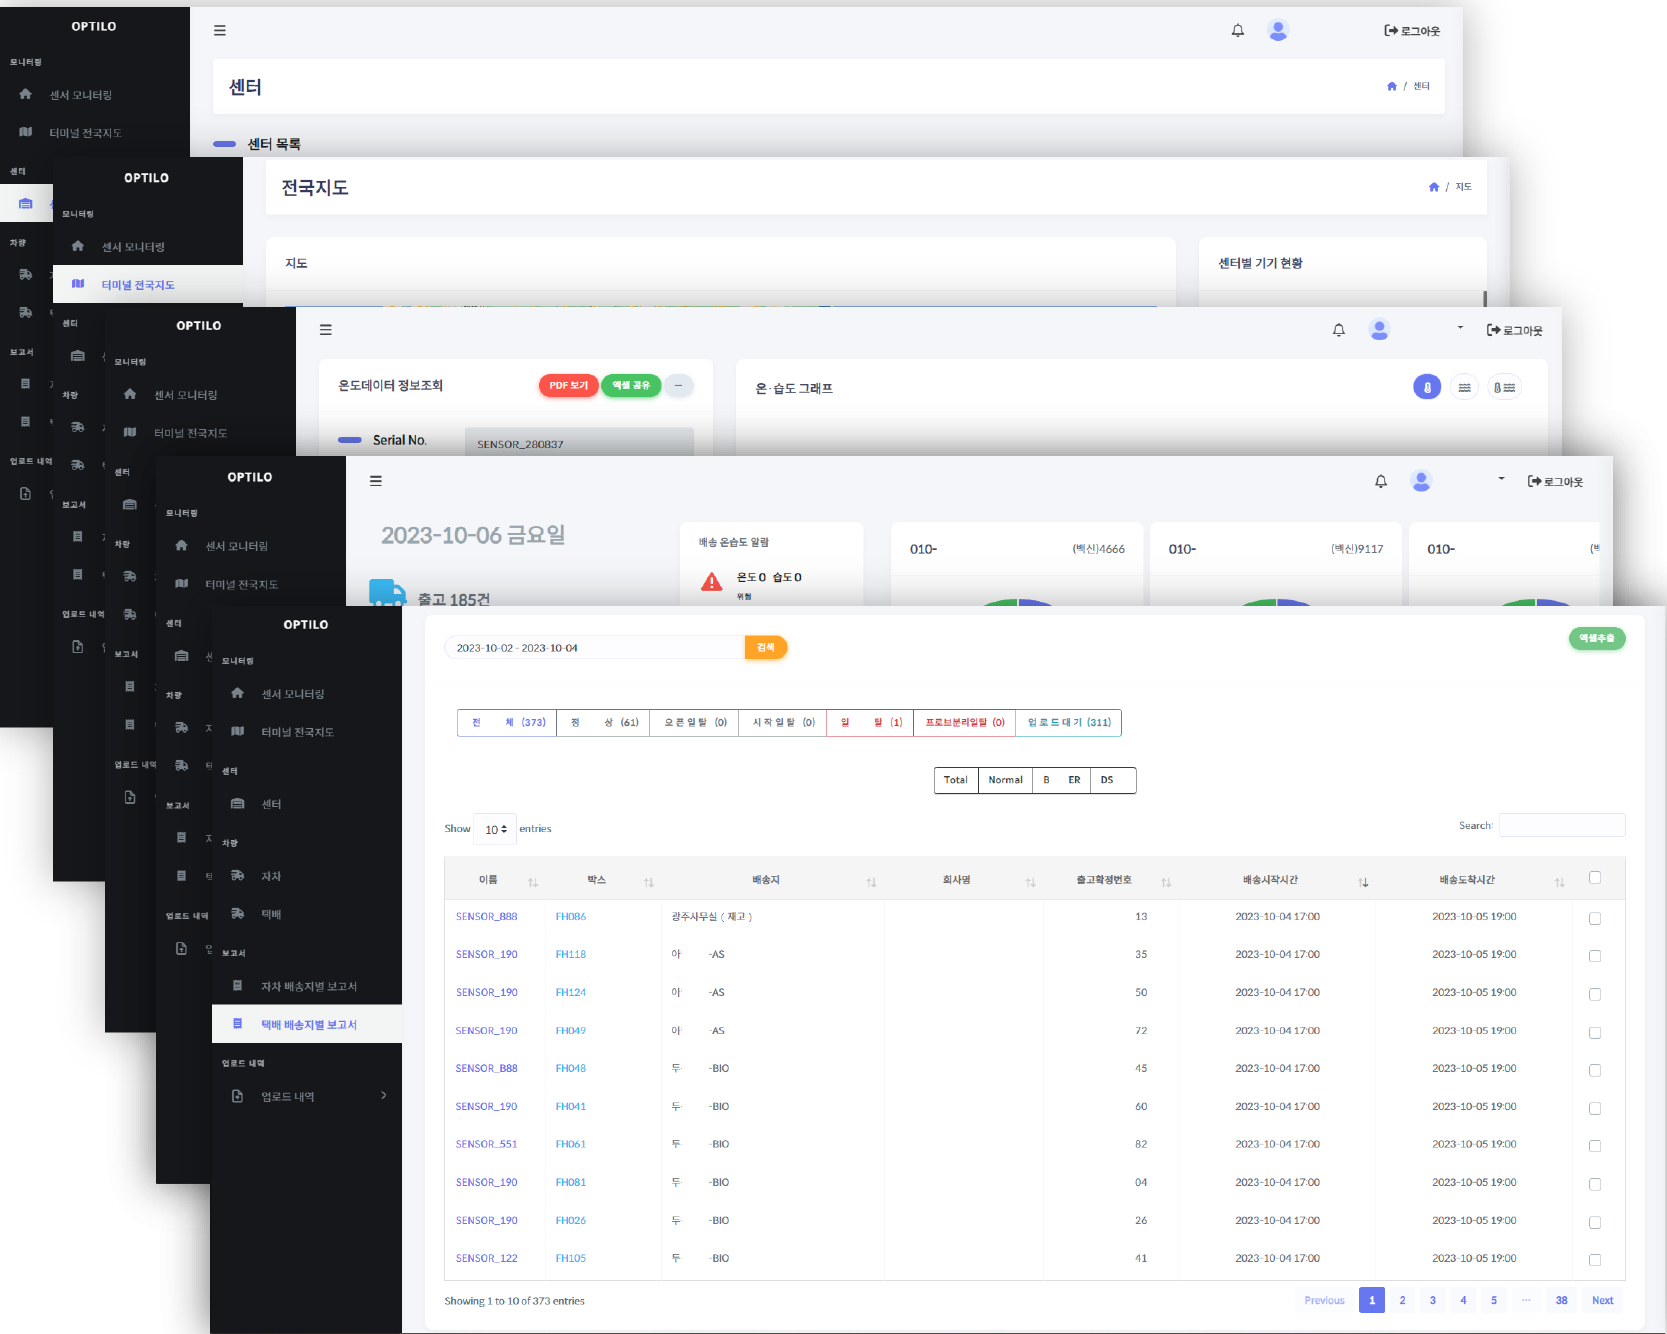Expand the 업로드 내역 submenu chevron
Screen dimensions: 1667x1334
coord(383,1095)
